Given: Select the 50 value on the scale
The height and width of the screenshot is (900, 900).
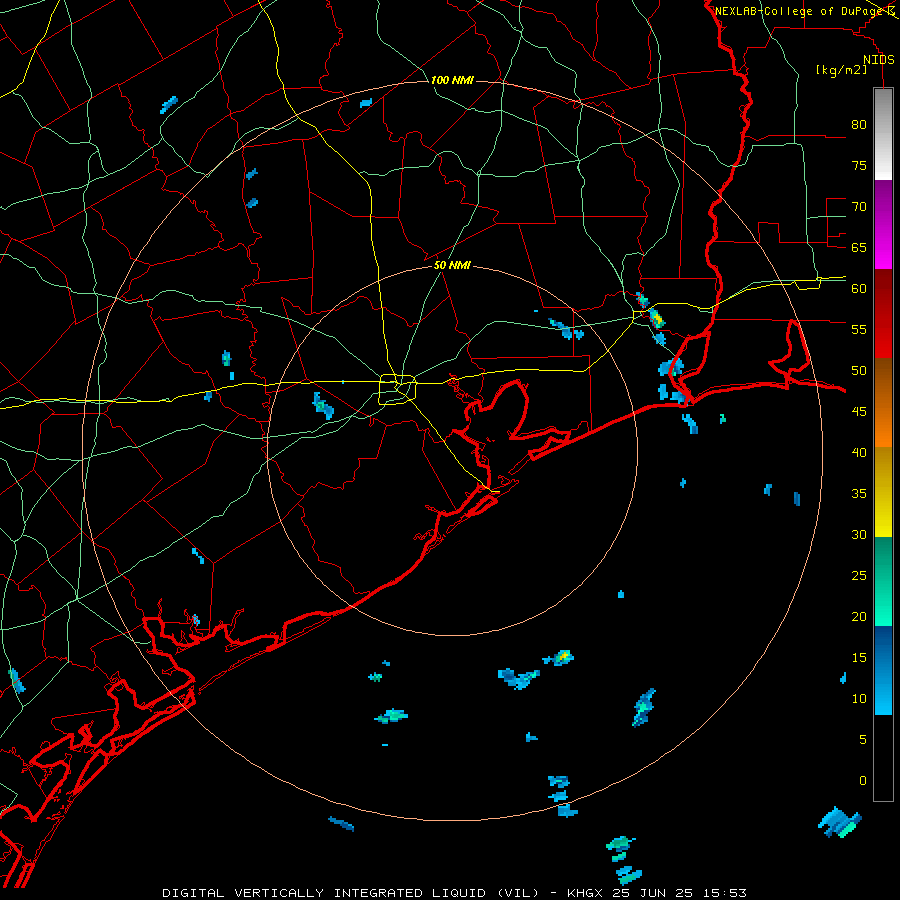Looking at the screenshot, I should [x=859, y=371].
